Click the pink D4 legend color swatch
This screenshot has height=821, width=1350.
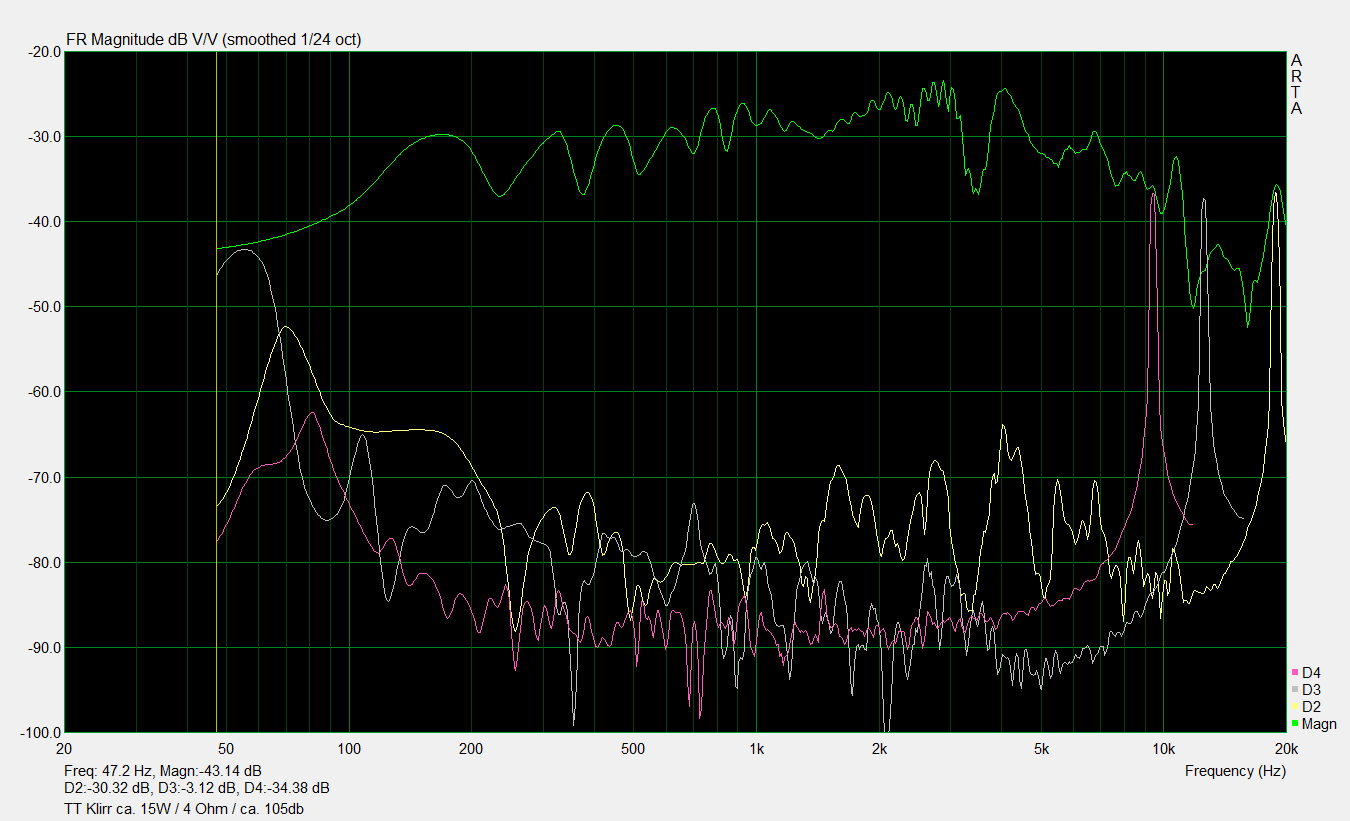click(1295, 673)
